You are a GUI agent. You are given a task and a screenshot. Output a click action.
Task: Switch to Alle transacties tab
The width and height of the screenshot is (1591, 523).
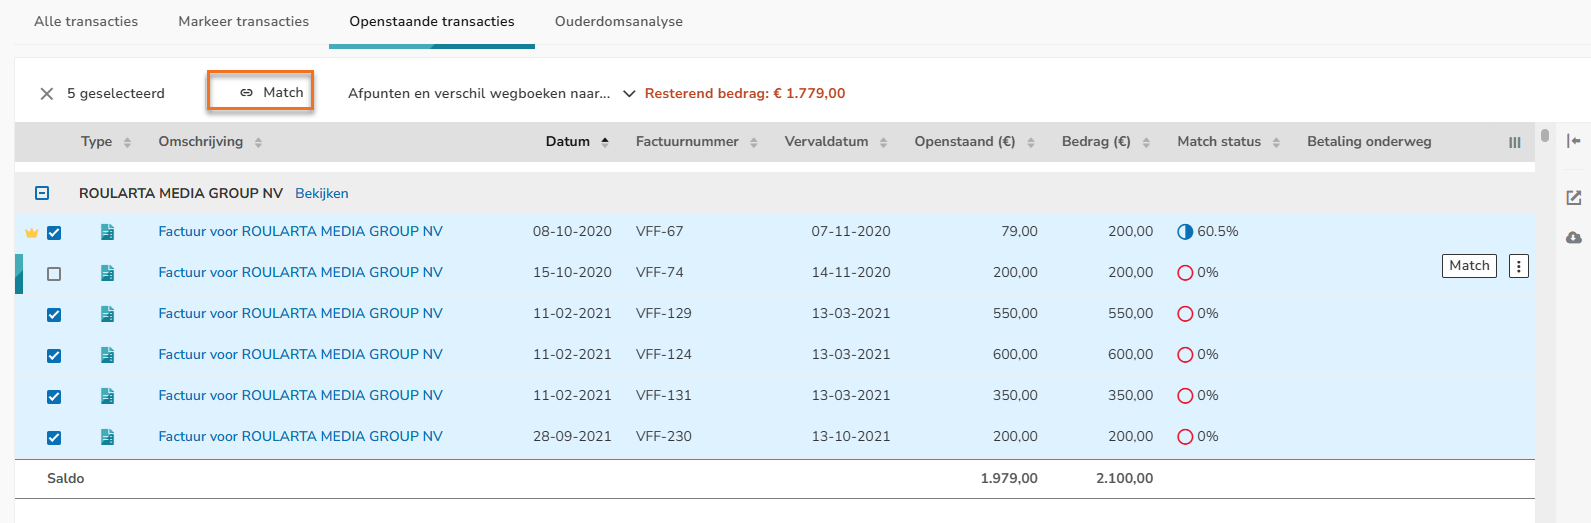click(x=86, y=21)
